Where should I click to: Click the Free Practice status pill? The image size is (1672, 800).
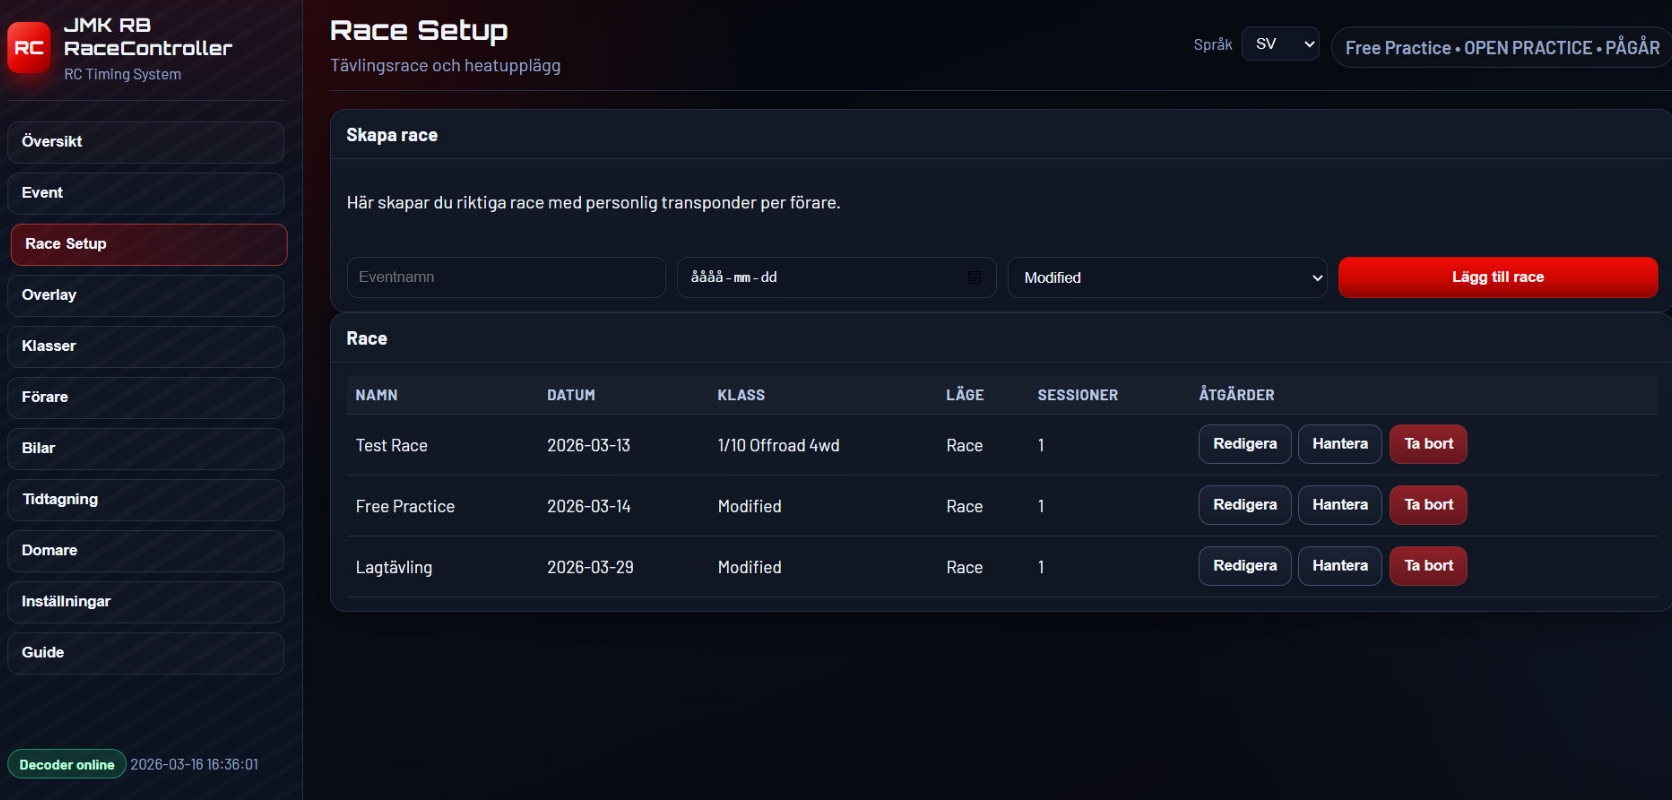click(1500, 48)
